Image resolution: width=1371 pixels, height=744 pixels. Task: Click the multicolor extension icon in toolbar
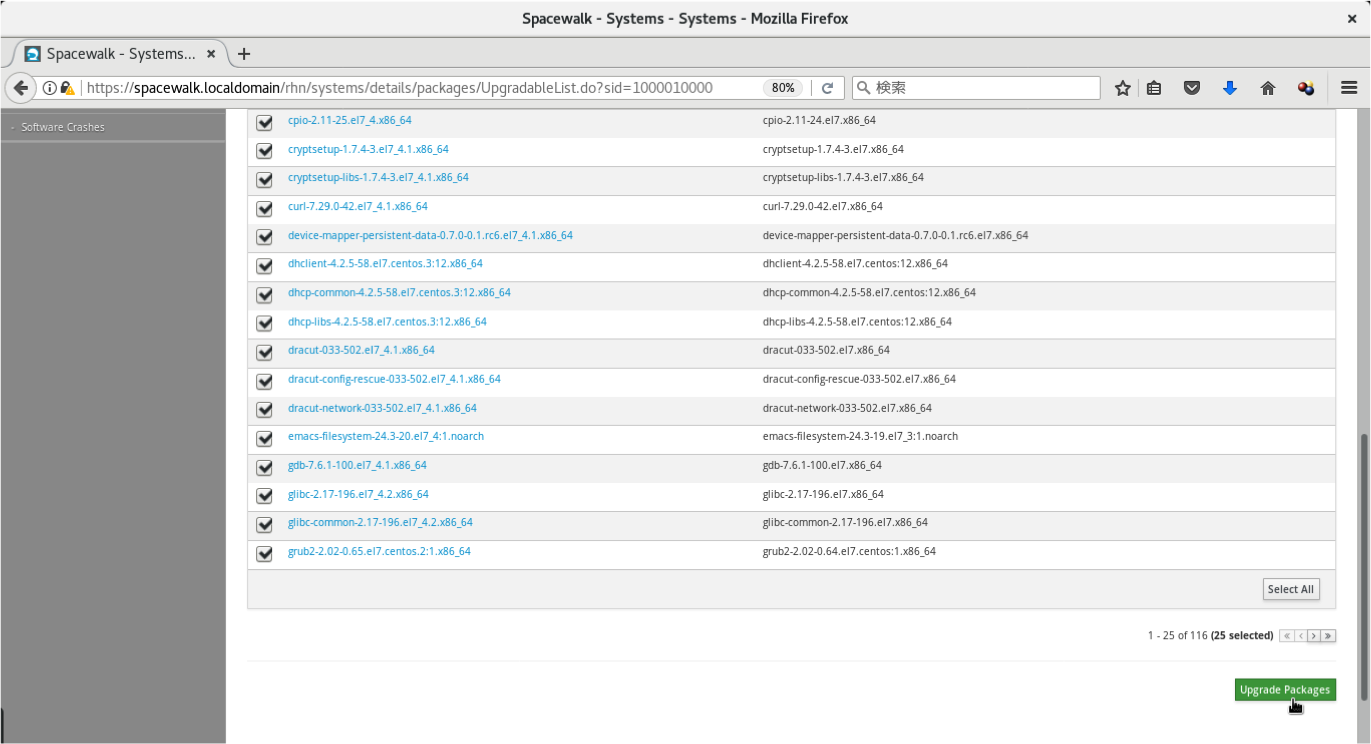(1306, 88)
